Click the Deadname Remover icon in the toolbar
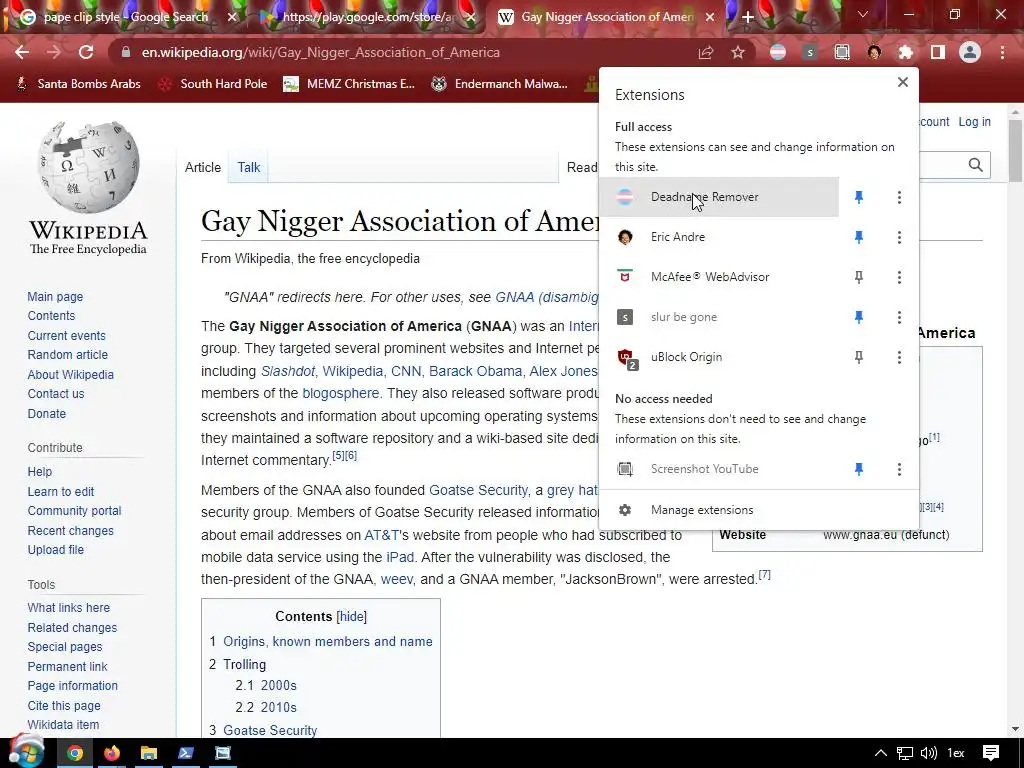 click(778, 52)
